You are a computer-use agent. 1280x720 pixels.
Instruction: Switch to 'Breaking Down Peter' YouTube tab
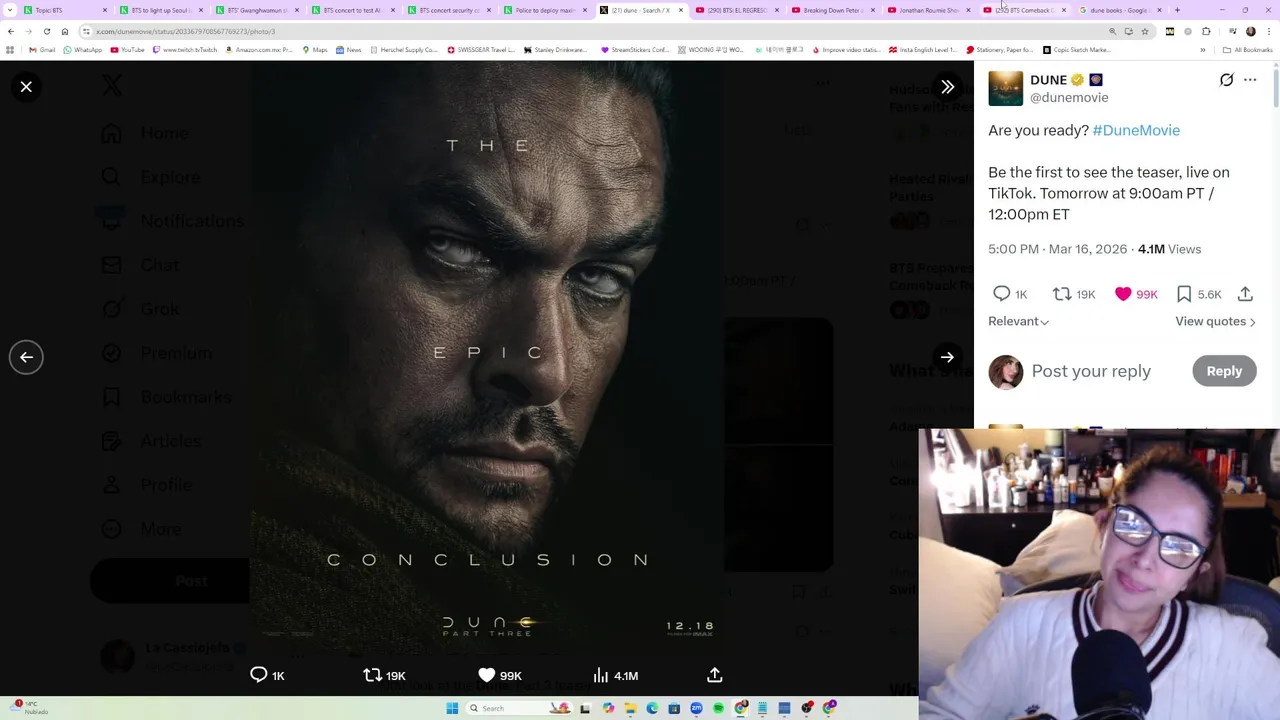(x=831, y=10)
